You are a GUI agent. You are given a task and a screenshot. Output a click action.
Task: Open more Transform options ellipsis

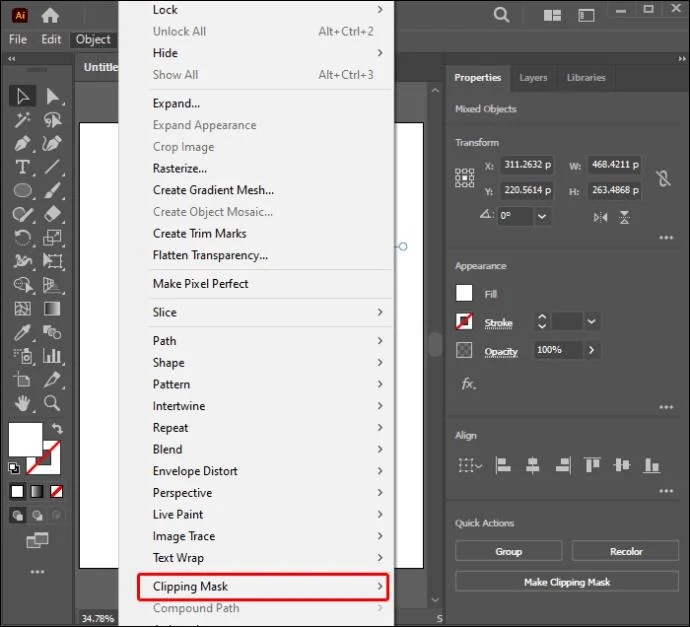(666, 238)
